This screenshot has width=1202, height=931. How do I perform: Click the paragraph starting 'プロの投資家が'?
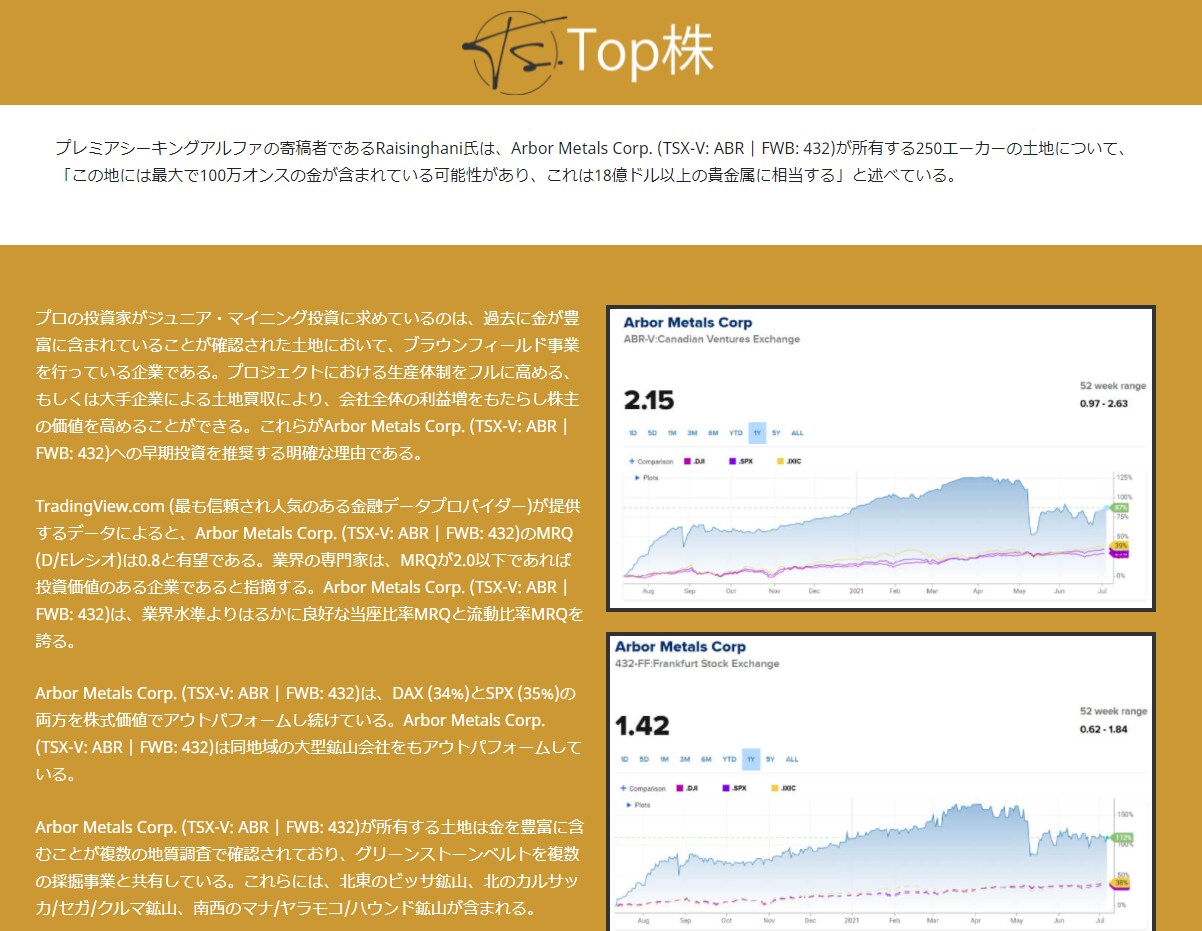[308, 386]
